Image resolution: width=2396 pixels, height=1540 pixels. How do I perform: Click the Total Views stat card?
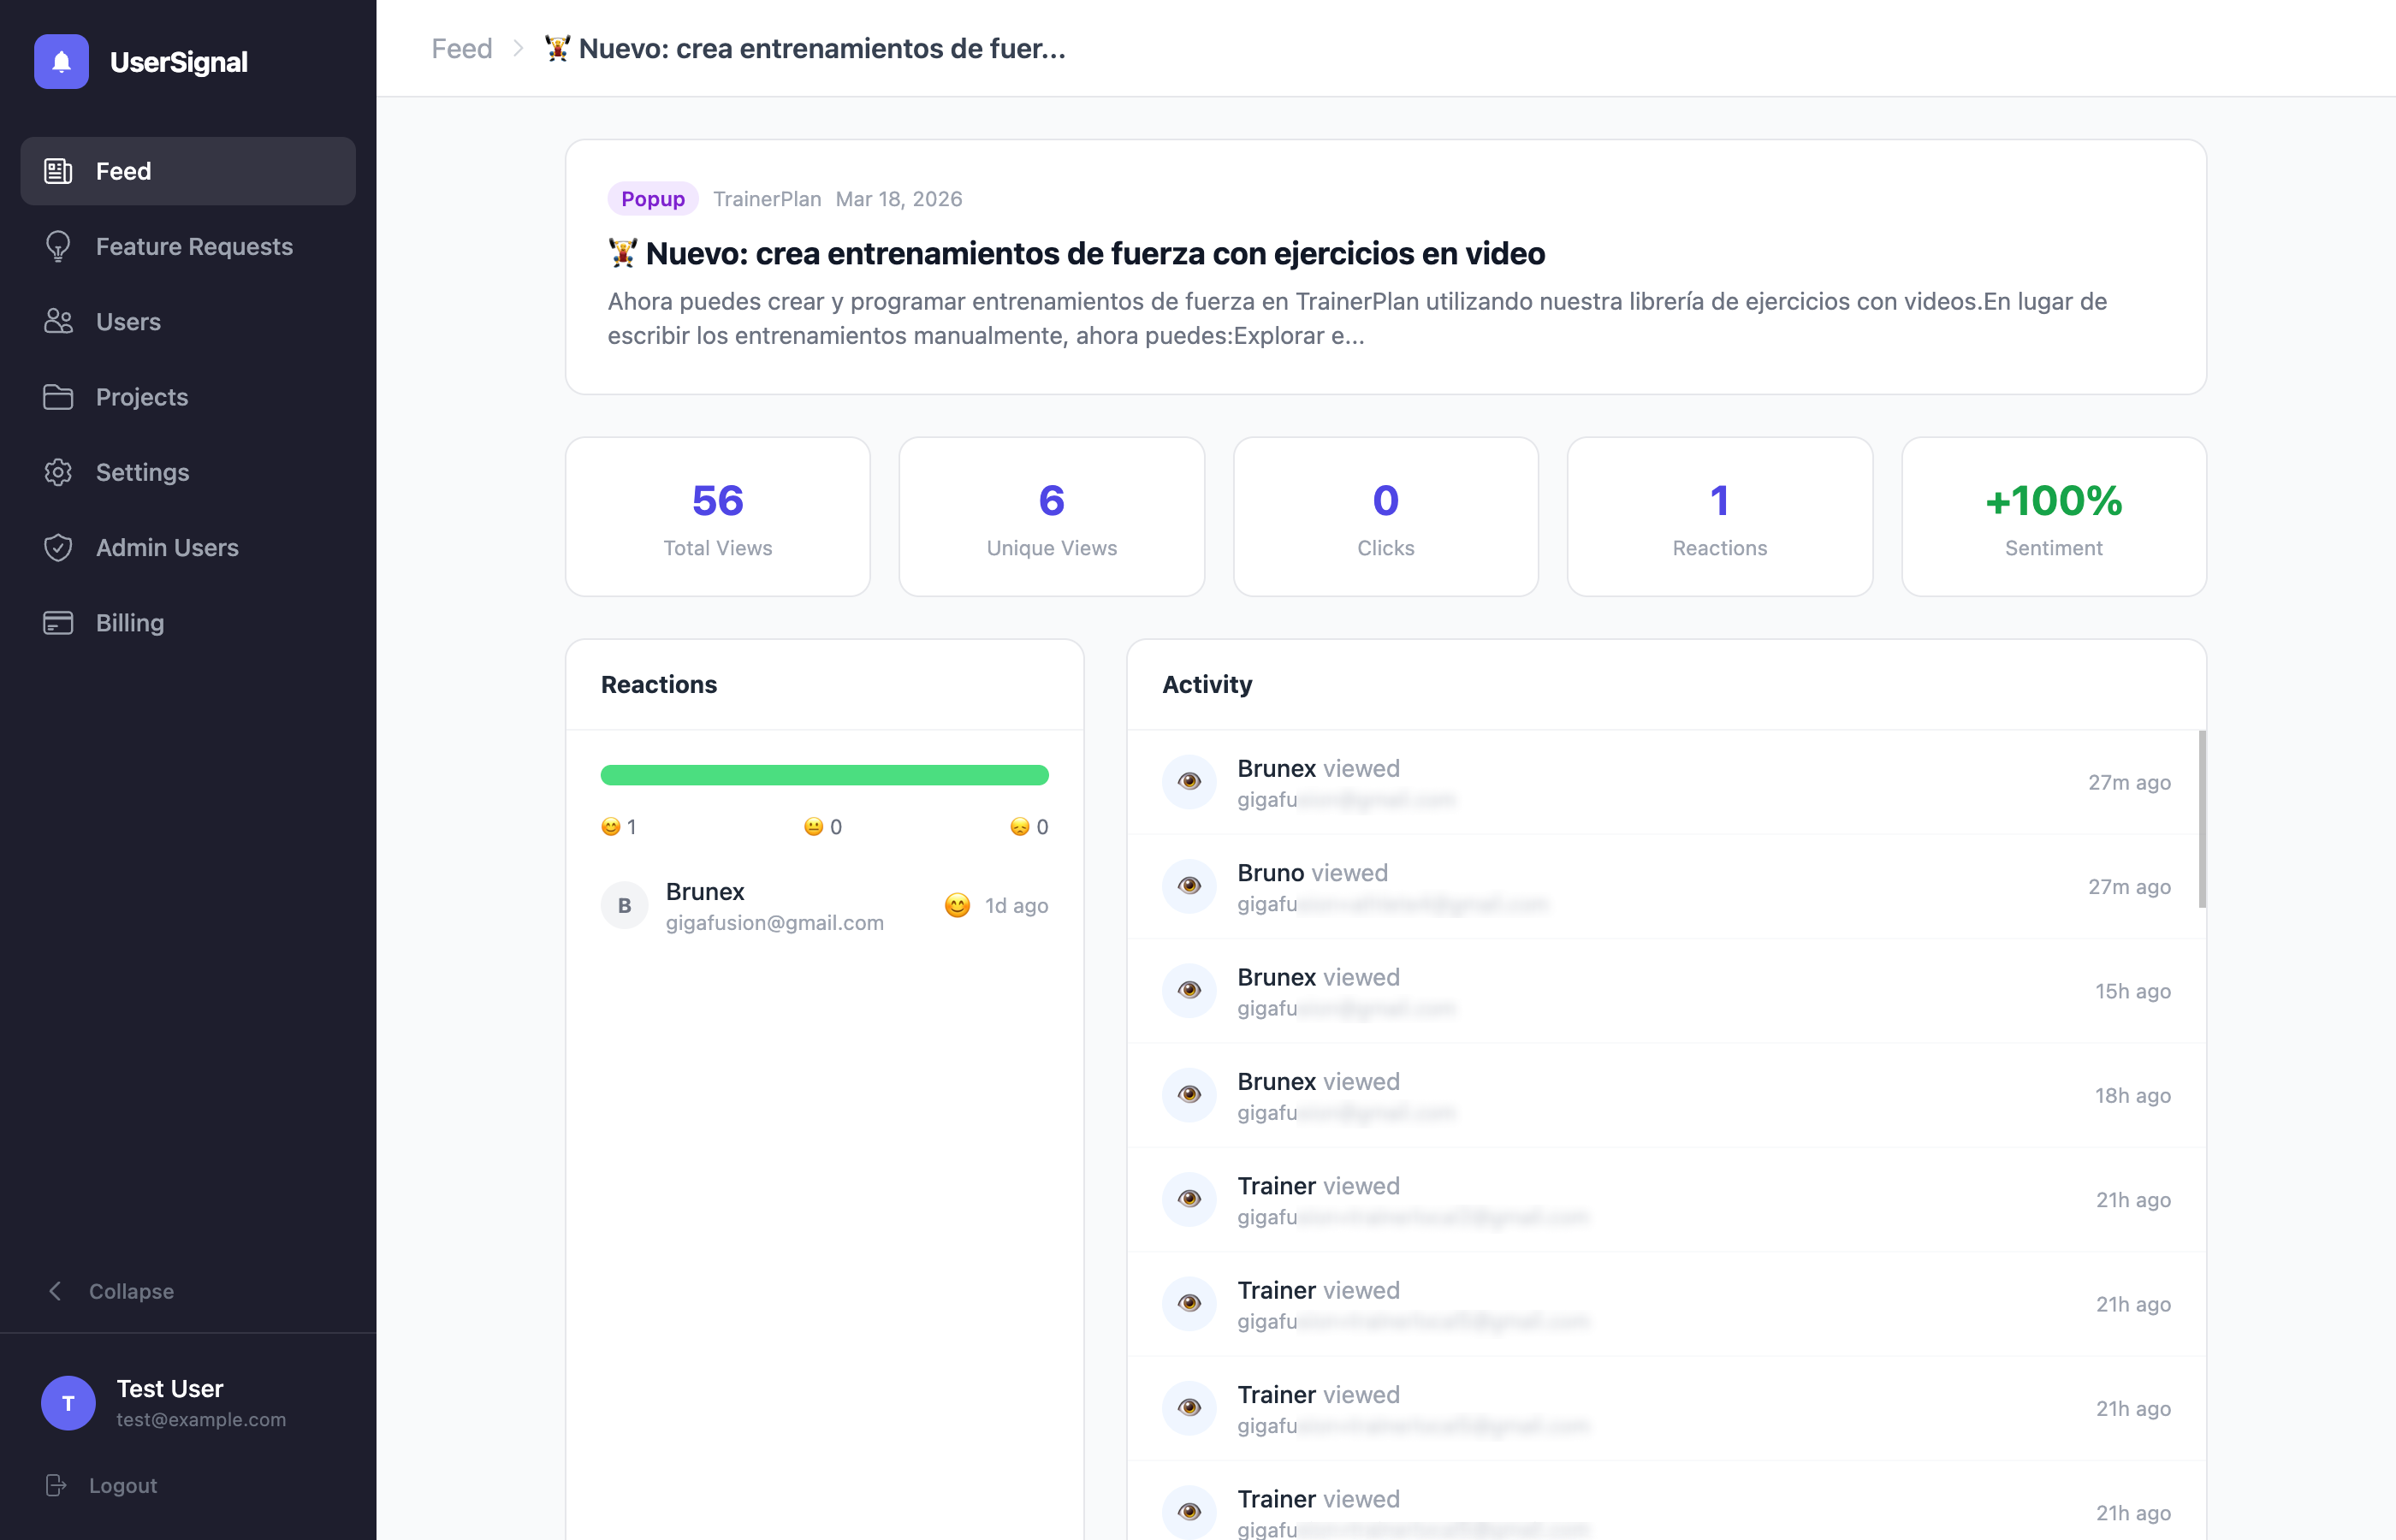pyautogui.click(x=717, y=517)
